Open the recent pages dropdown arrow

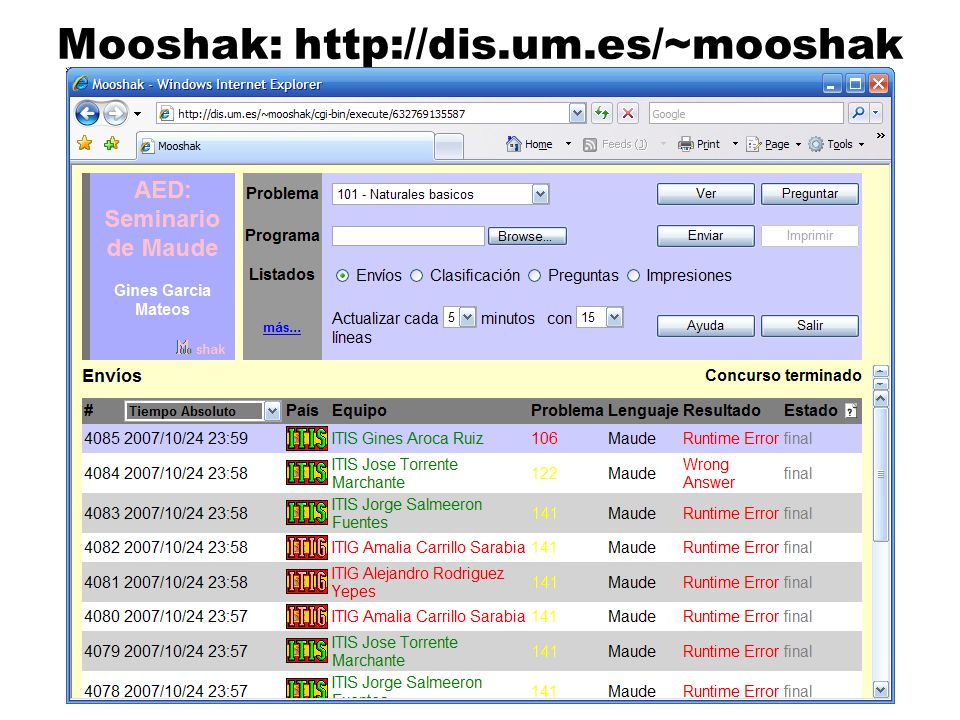pyautogui.click(x=137, y=114)
